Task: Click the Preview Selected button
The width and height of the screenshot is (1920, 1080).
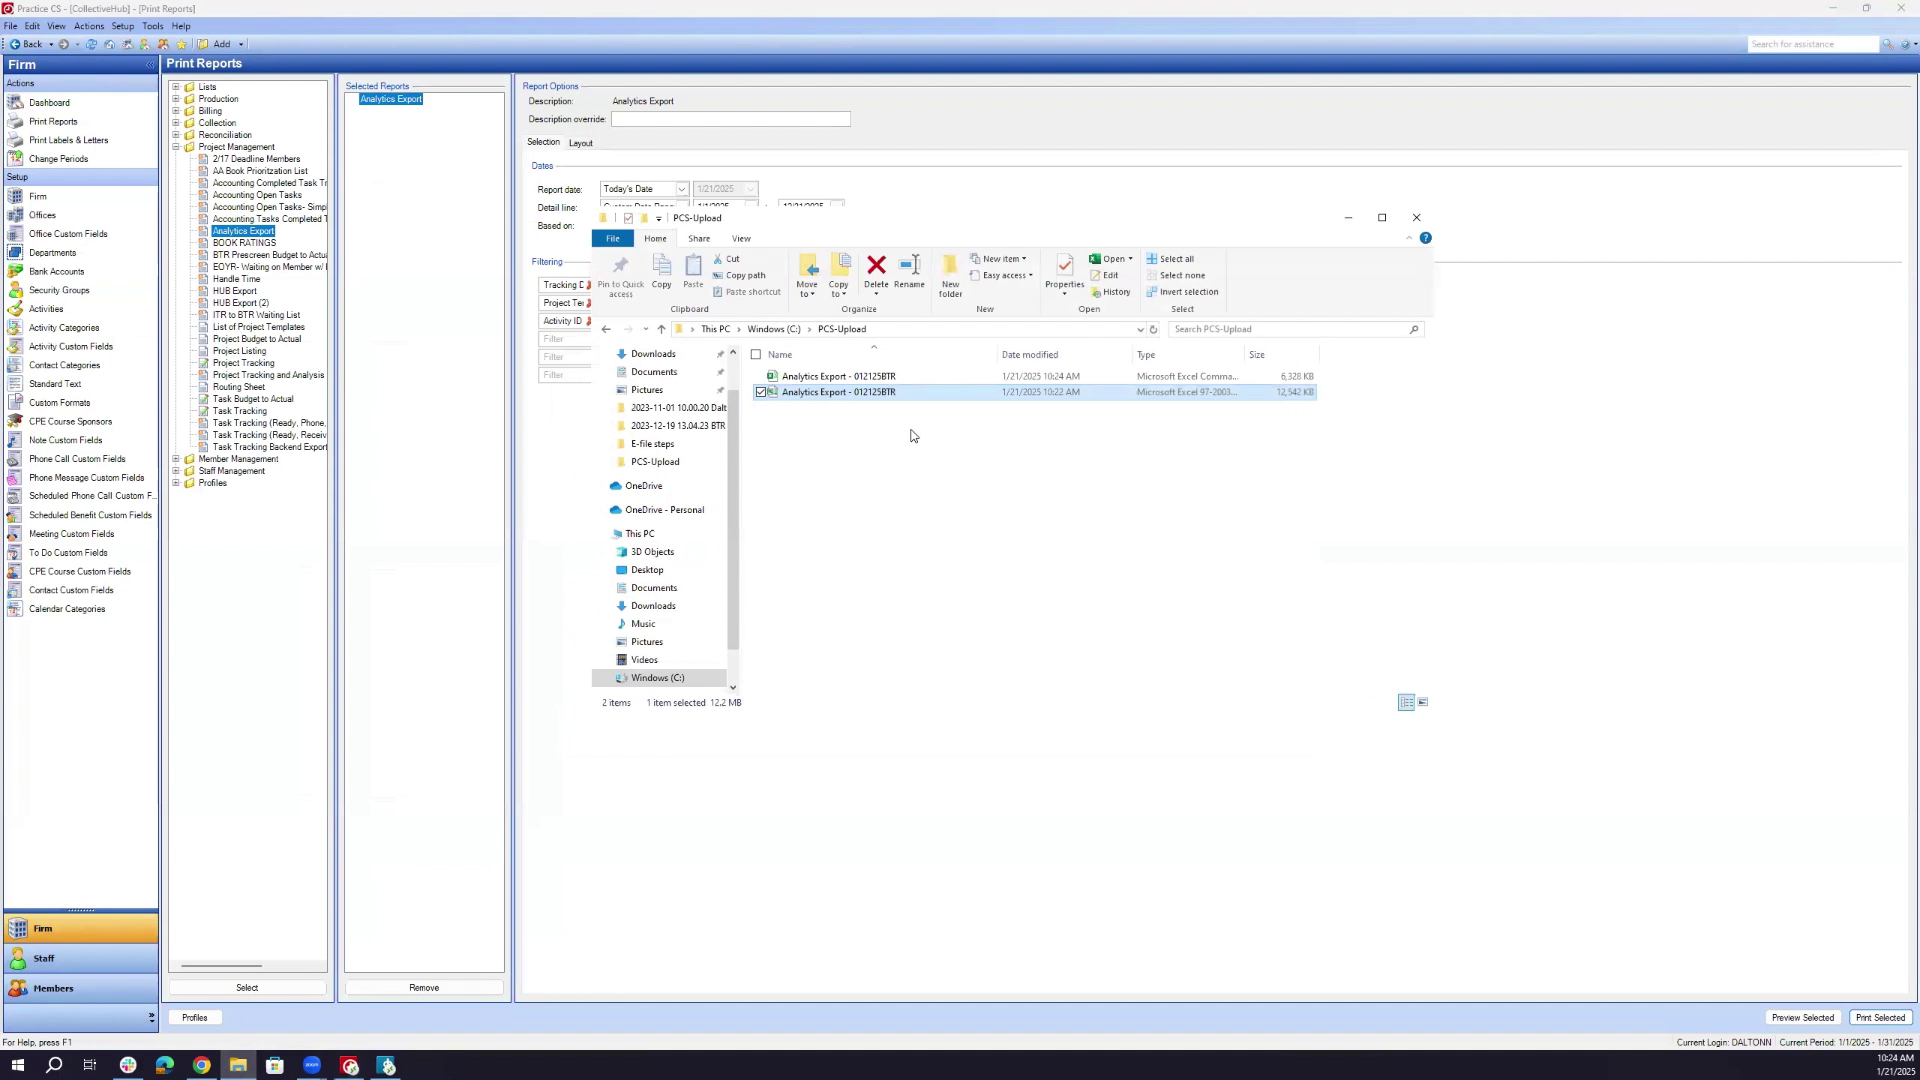Action: [1802, 1018]
